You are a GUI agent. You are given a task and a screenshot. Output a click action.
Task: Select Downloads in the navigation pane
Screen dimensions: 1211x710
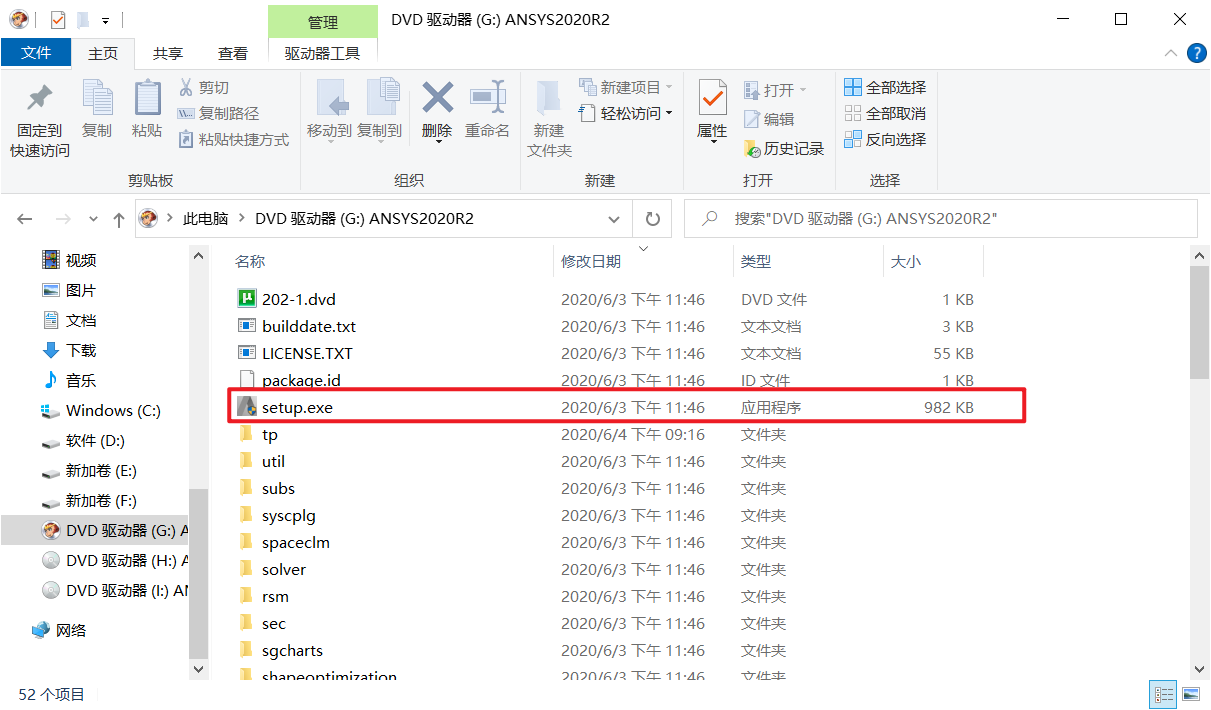(69, 351)
